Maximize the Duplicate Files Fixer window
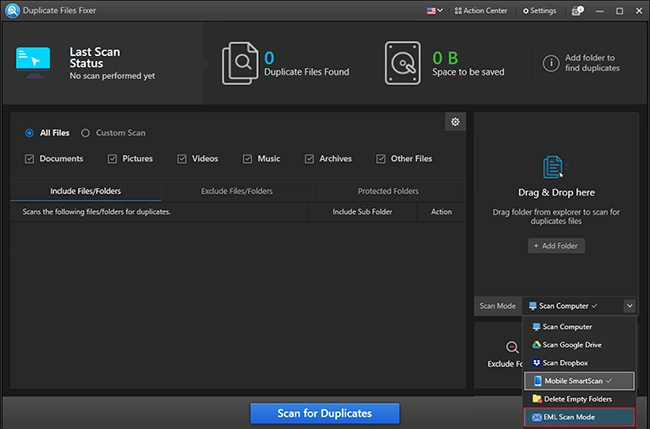 619,11
